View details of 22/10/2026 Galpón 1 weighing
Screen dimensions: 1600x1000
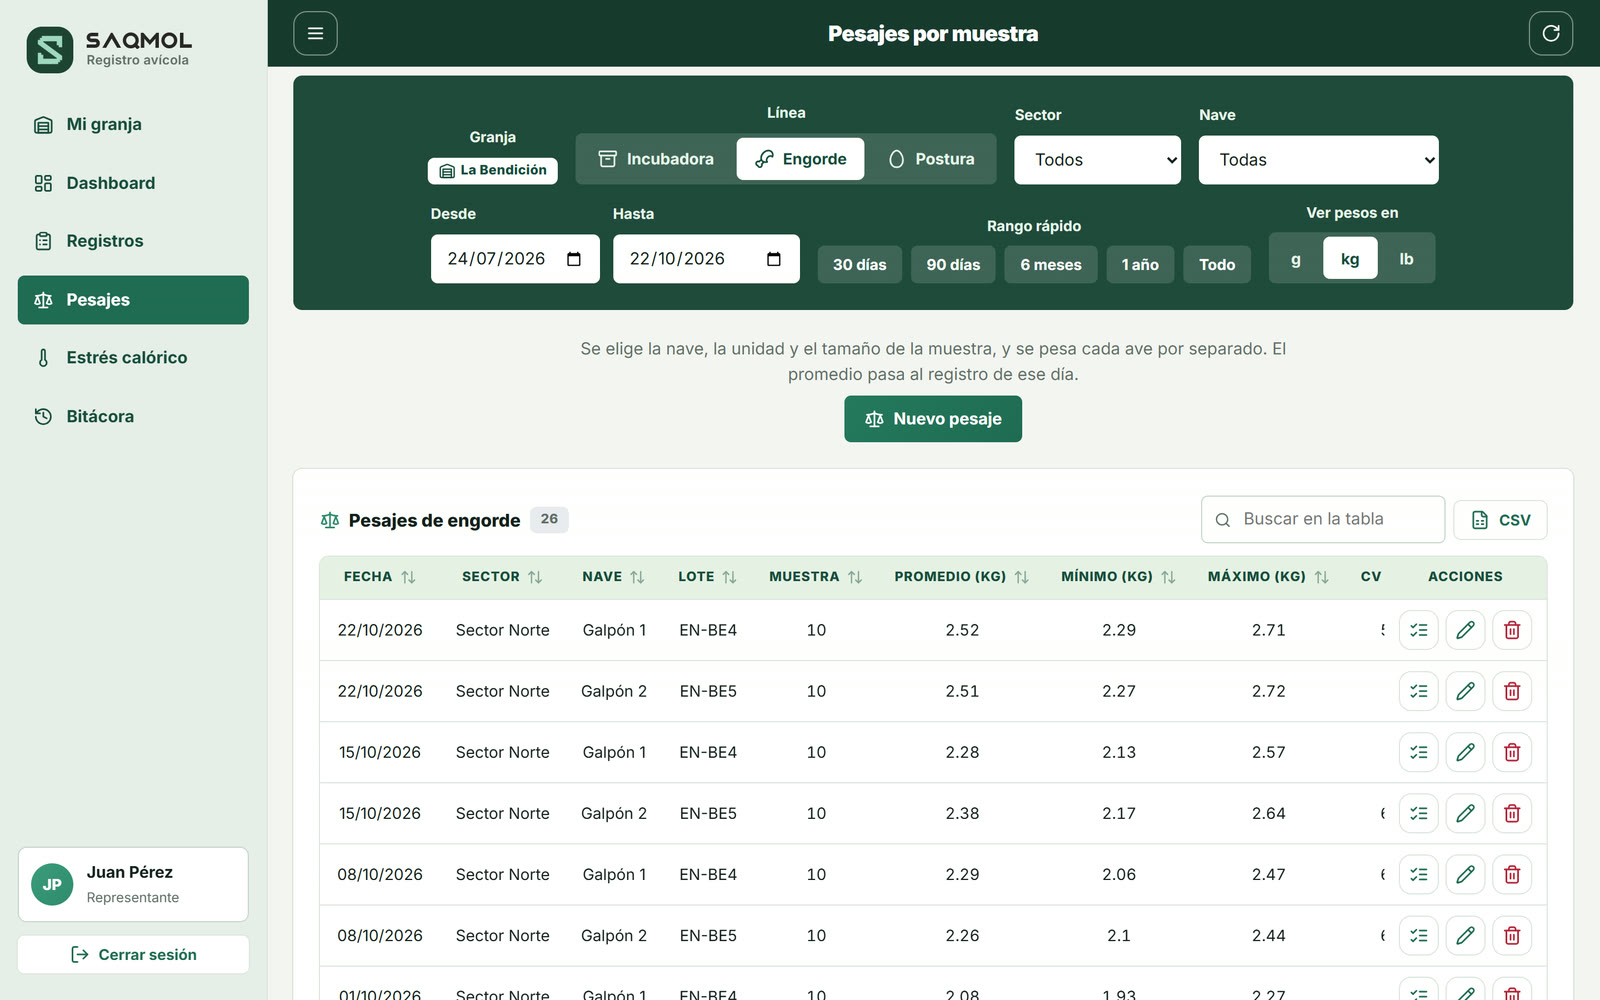coord(1418,630)
